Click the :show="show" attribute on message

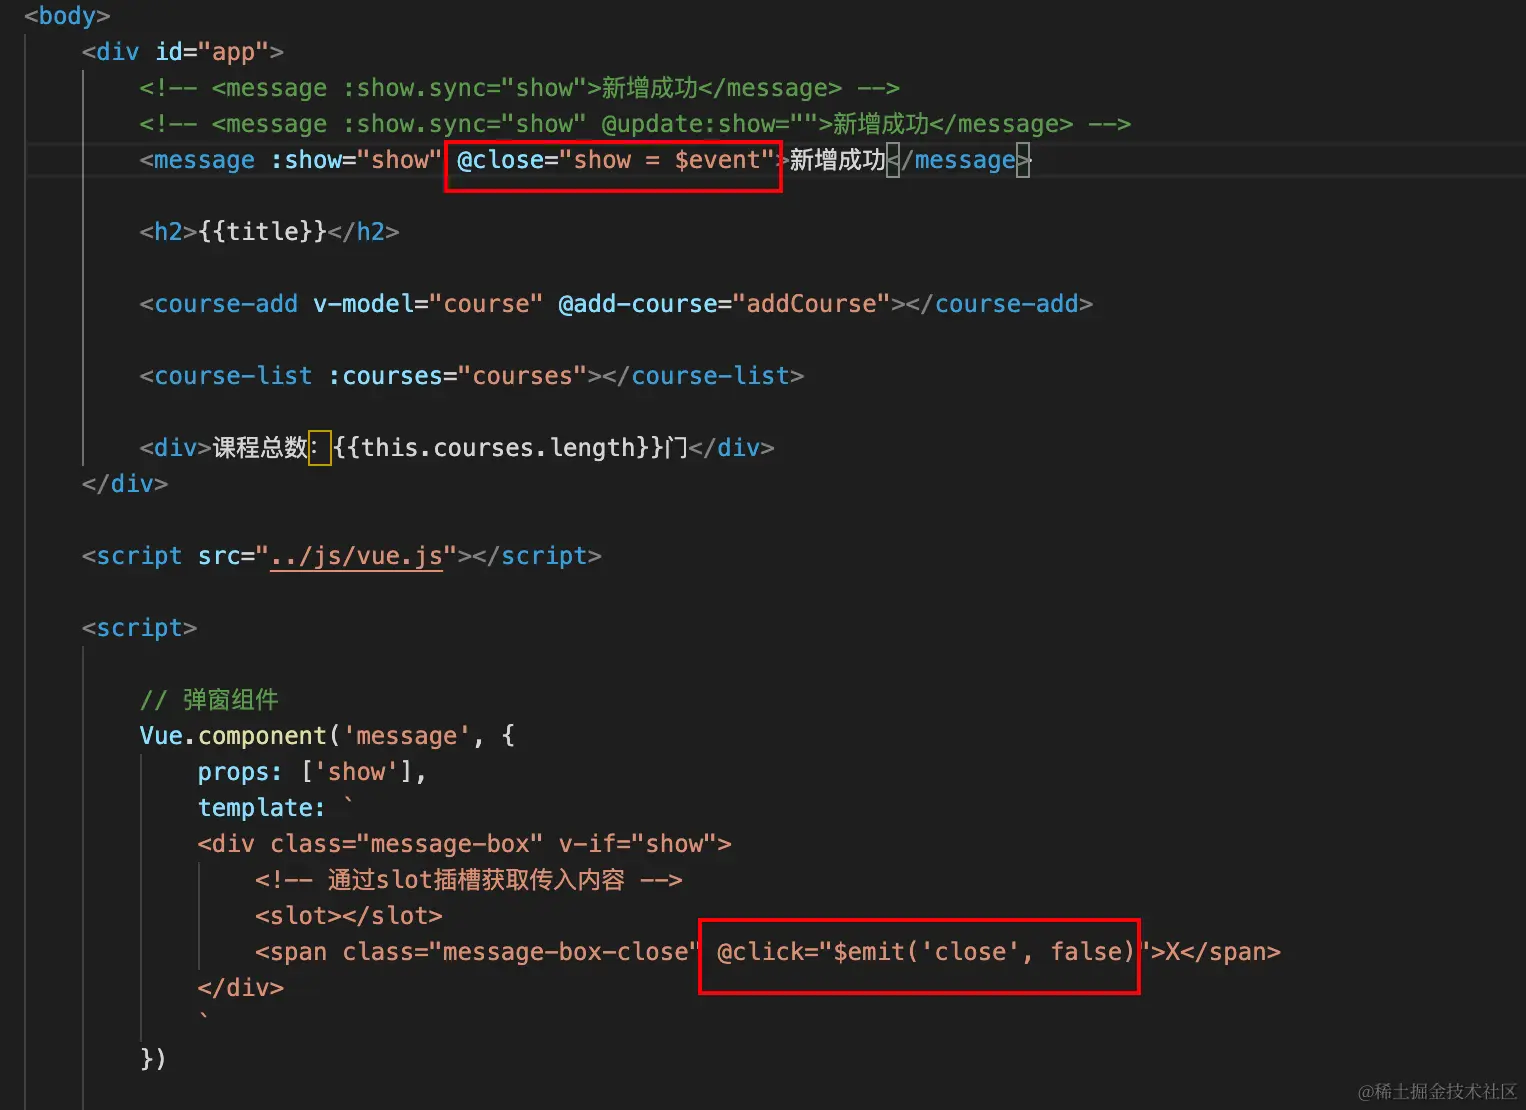click(x=356, y=160)
